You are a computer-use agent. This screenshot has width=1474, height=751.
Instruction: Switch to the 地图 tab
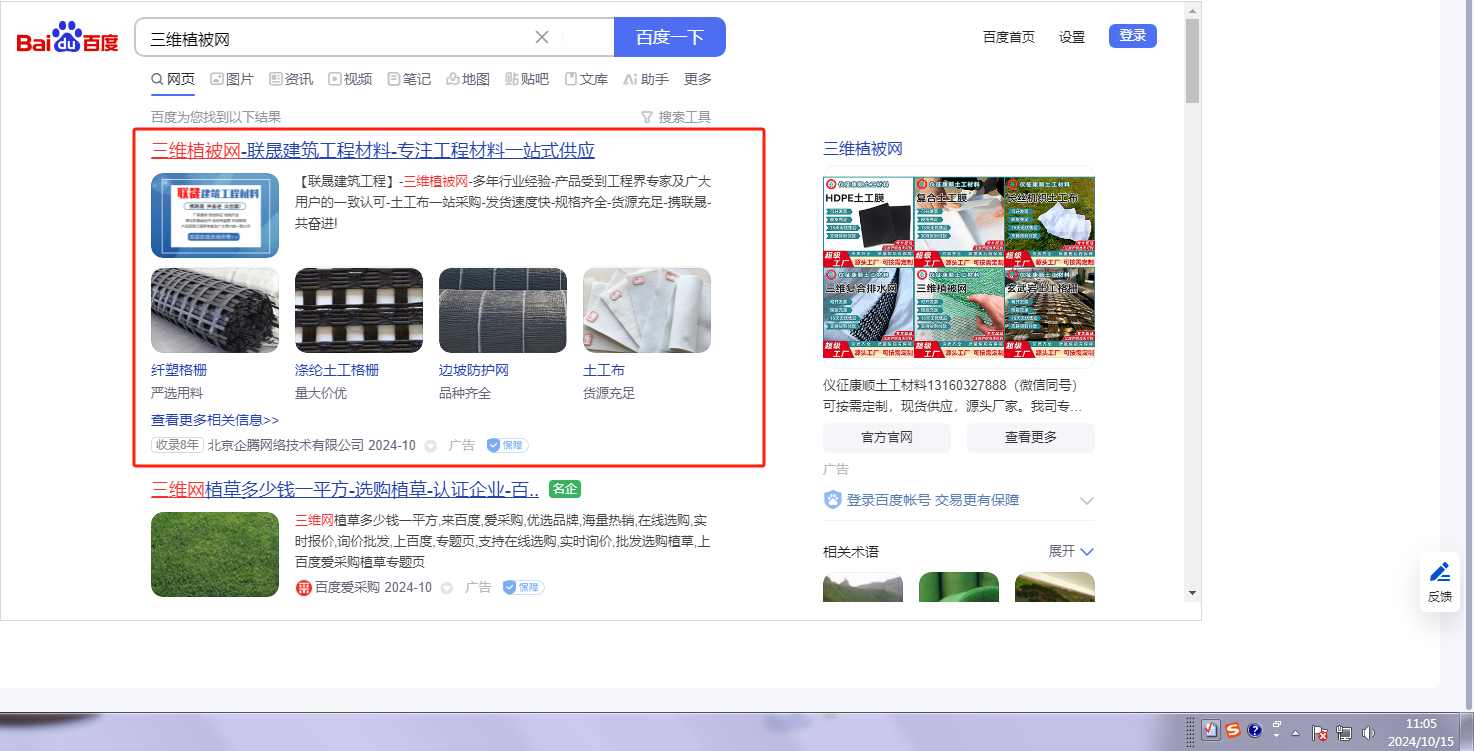coord(468,79)
